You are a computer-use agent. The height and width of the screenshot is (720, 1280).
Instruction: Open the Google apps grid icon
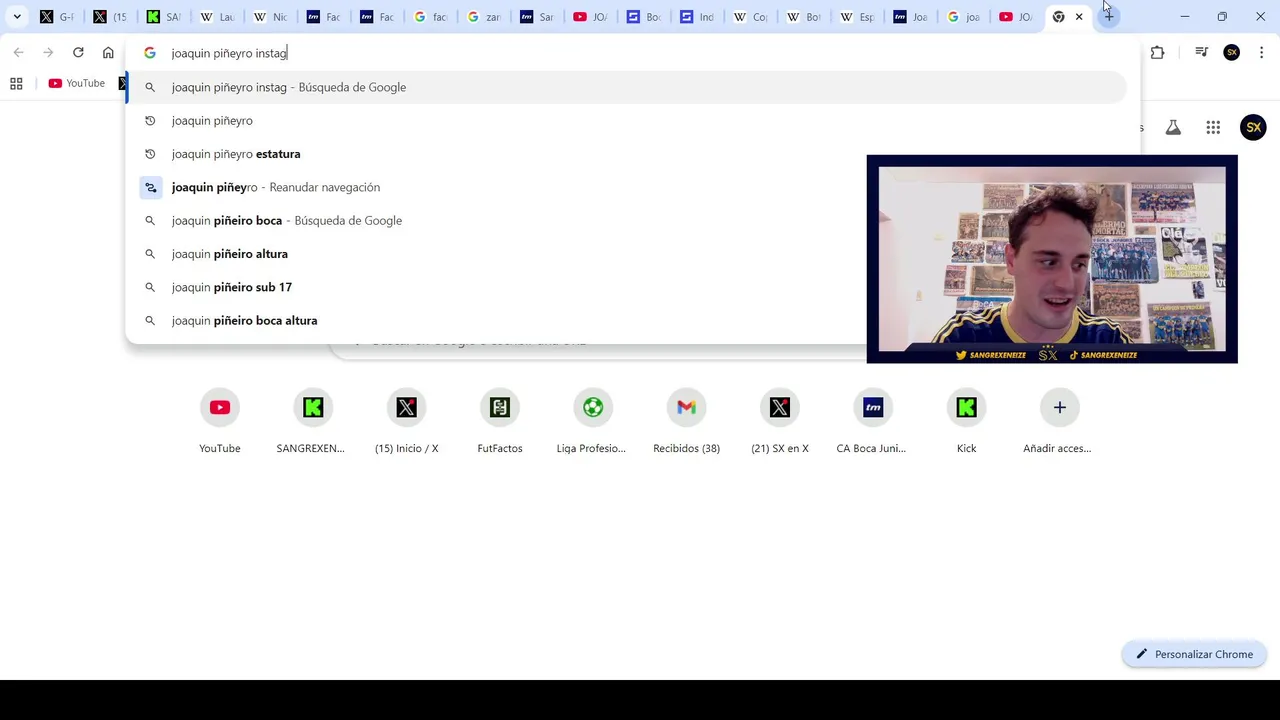click(1213, 127)
